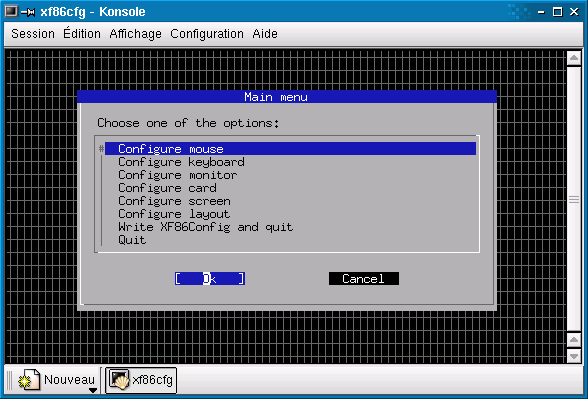Open the Affichage menu
Viewport: 588px width, 399px height.
click(135, 34)
